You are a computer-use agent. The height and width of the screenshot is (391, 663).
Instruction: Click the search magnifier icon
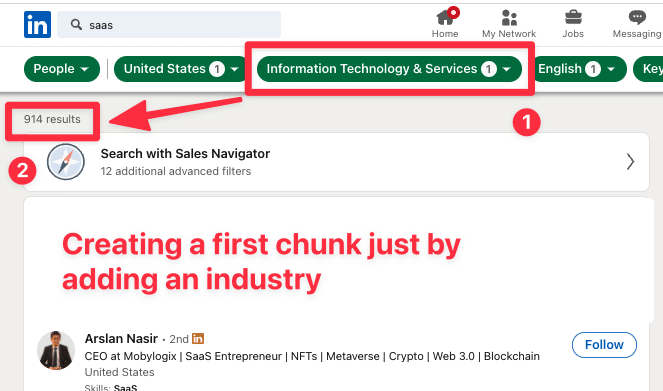76,25
